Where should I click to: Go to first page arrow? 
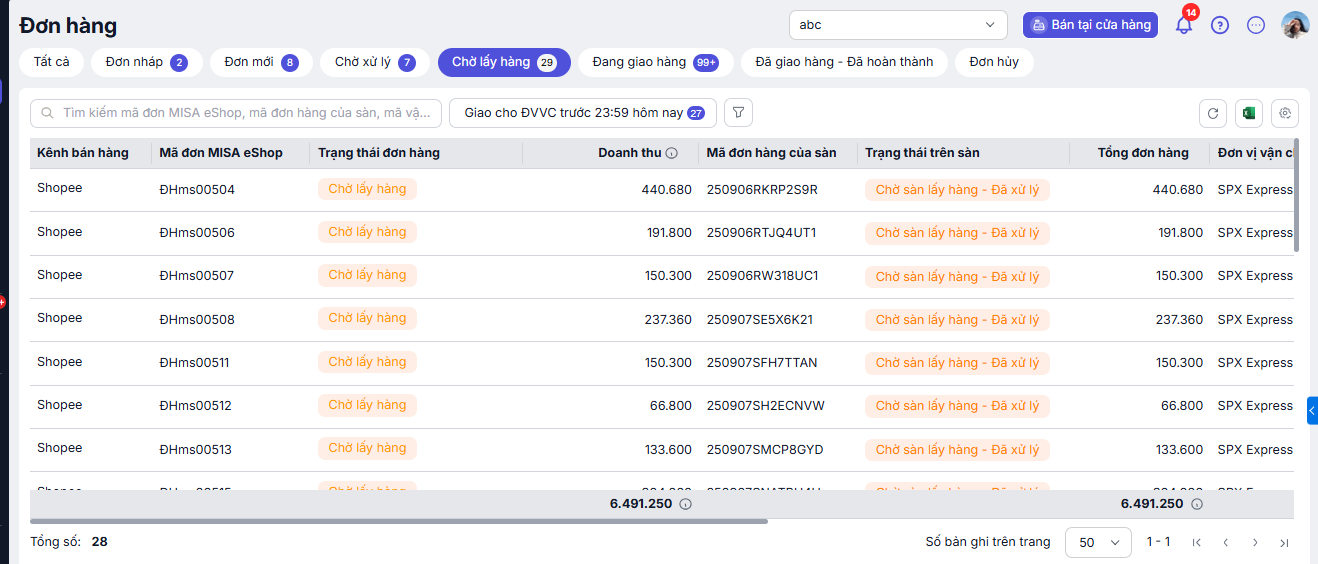[1196, 542]
